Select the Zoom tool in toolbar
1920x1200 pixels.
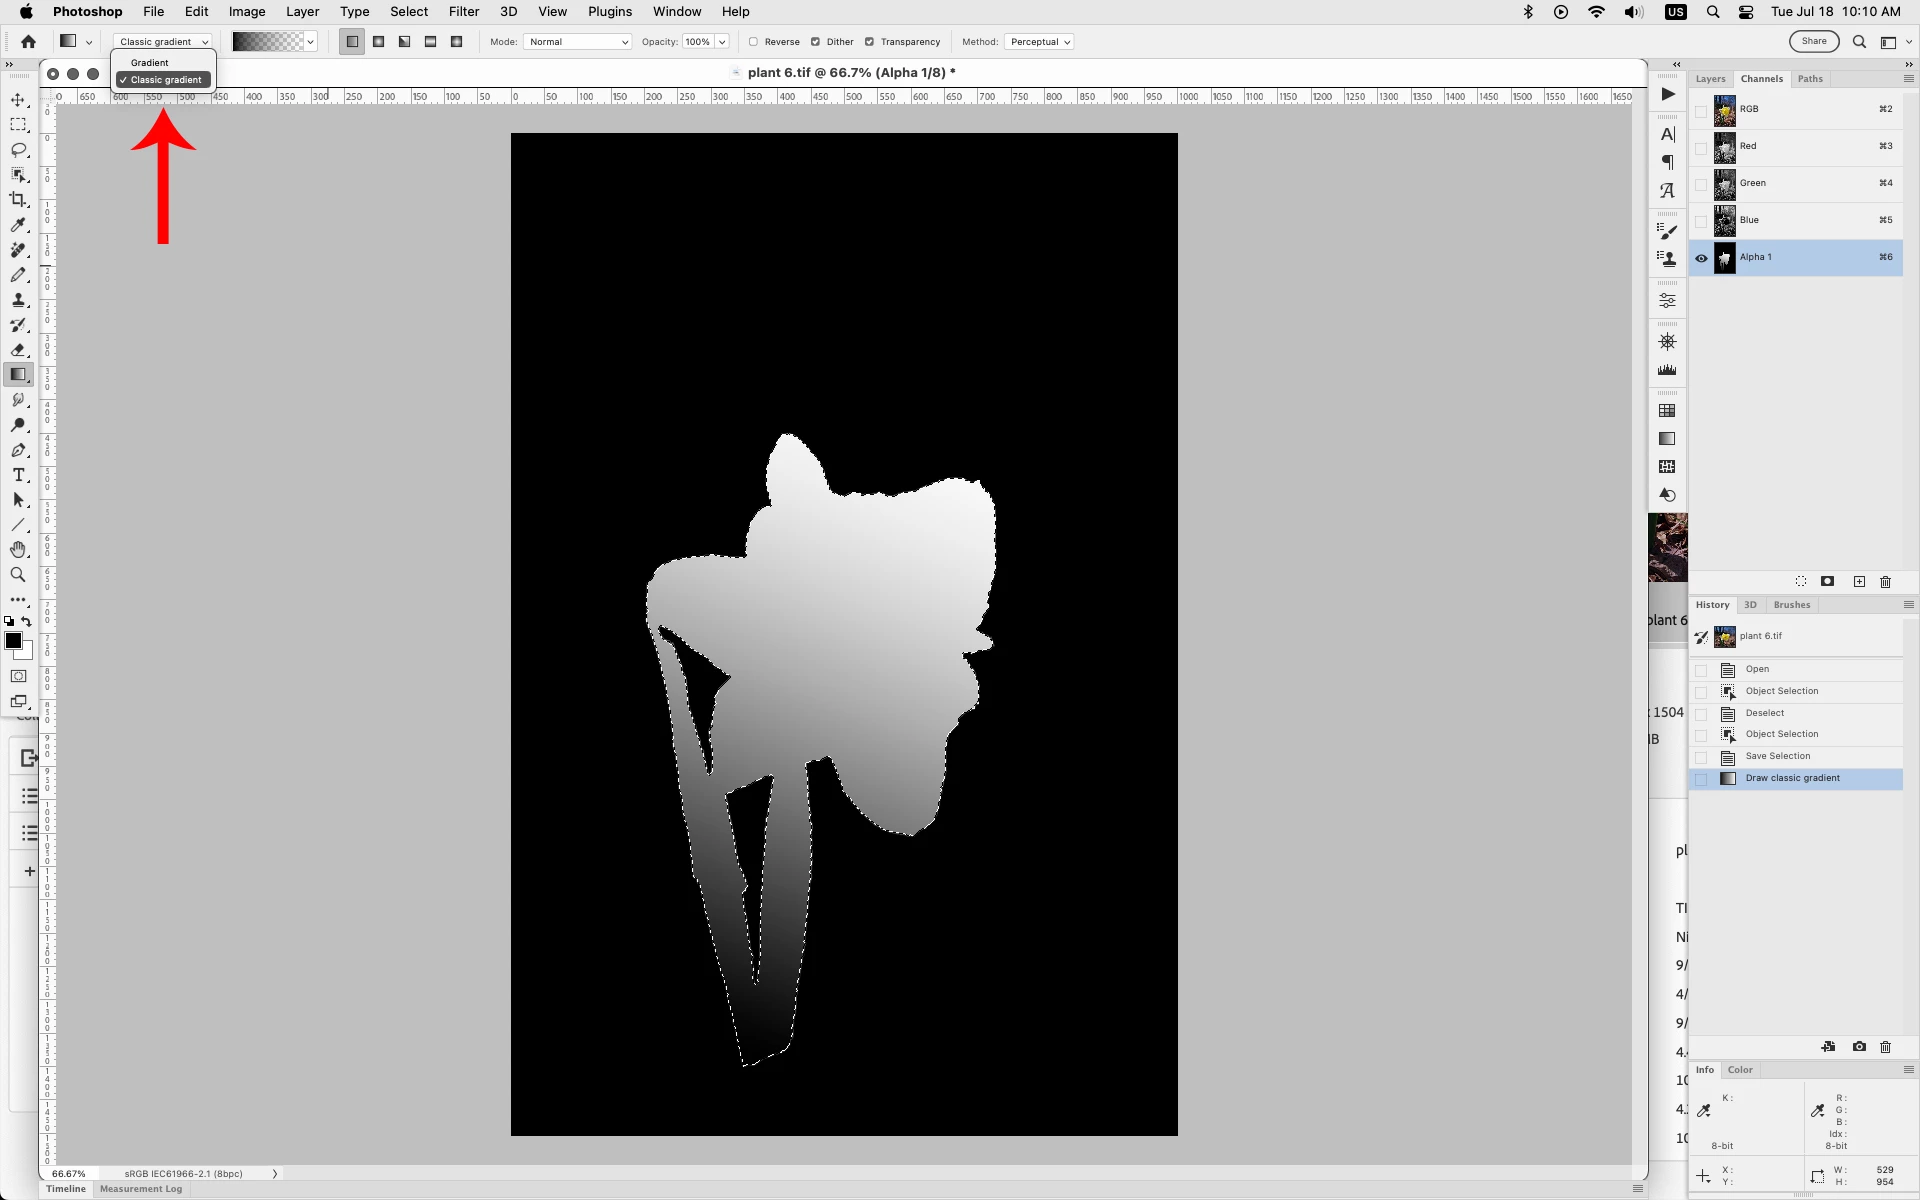click(18, 575)
